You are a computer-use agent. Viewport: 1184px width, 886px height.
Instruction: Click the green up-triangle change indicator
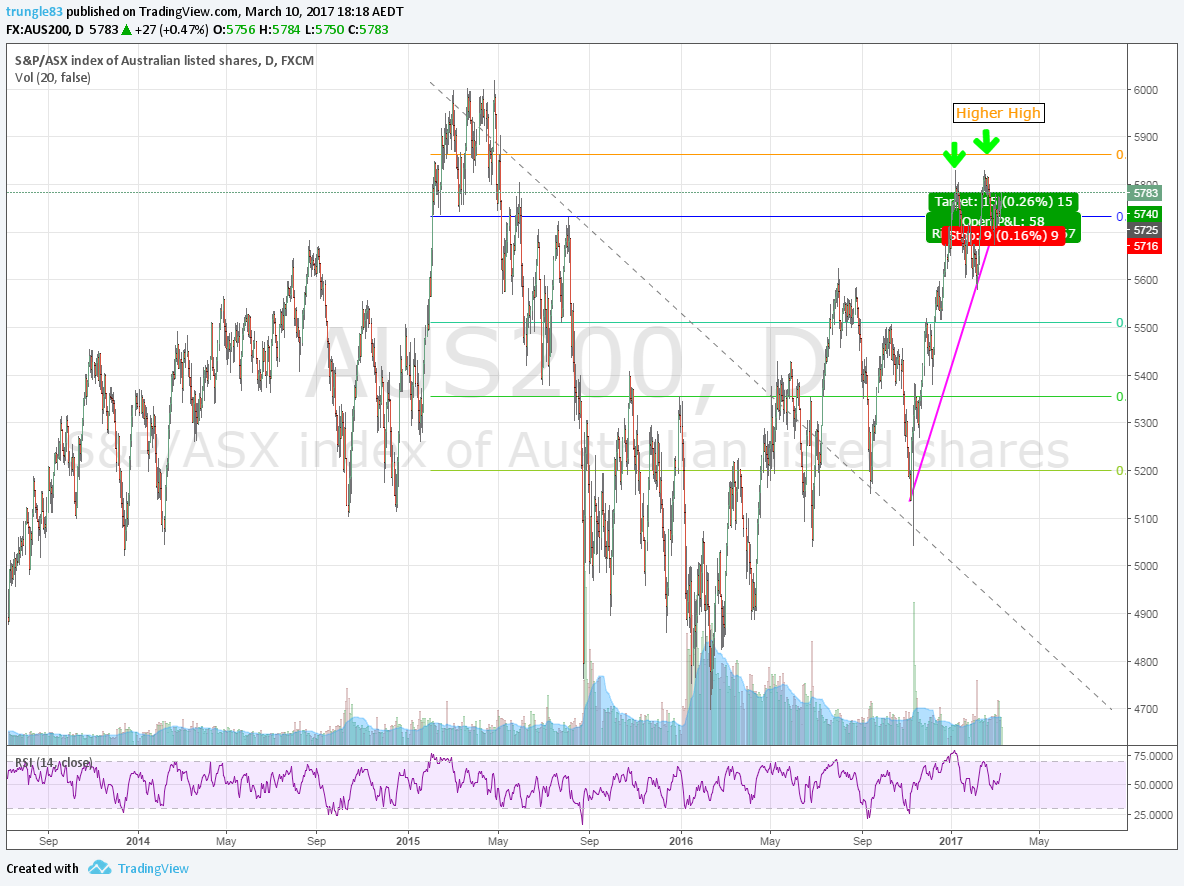click(126, 30)
